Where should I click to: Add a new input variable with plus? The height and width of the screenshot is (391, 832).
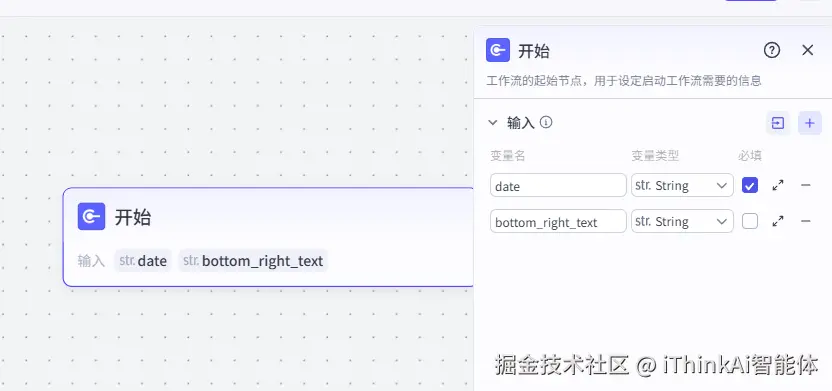point(810,123)
